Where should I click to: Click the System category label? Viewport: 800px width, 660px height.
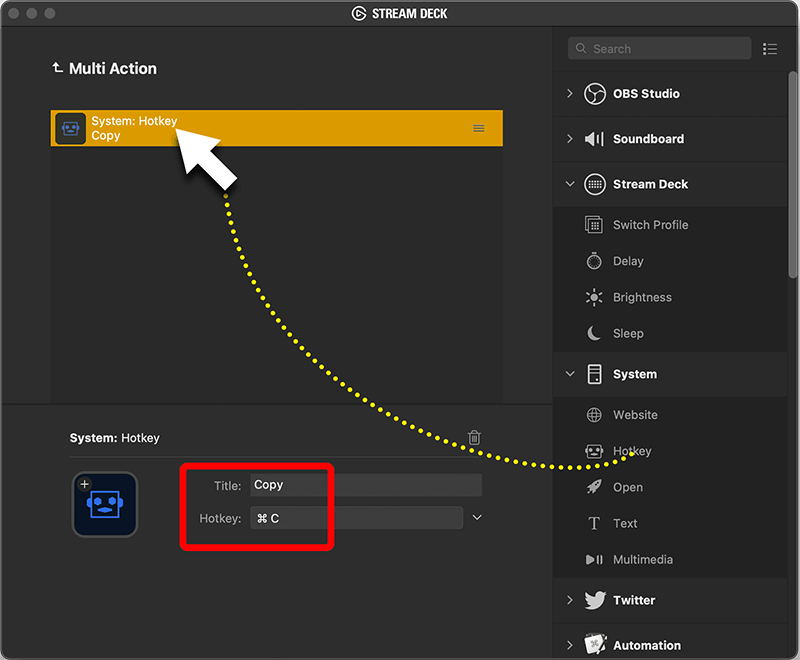pos(635,374)
